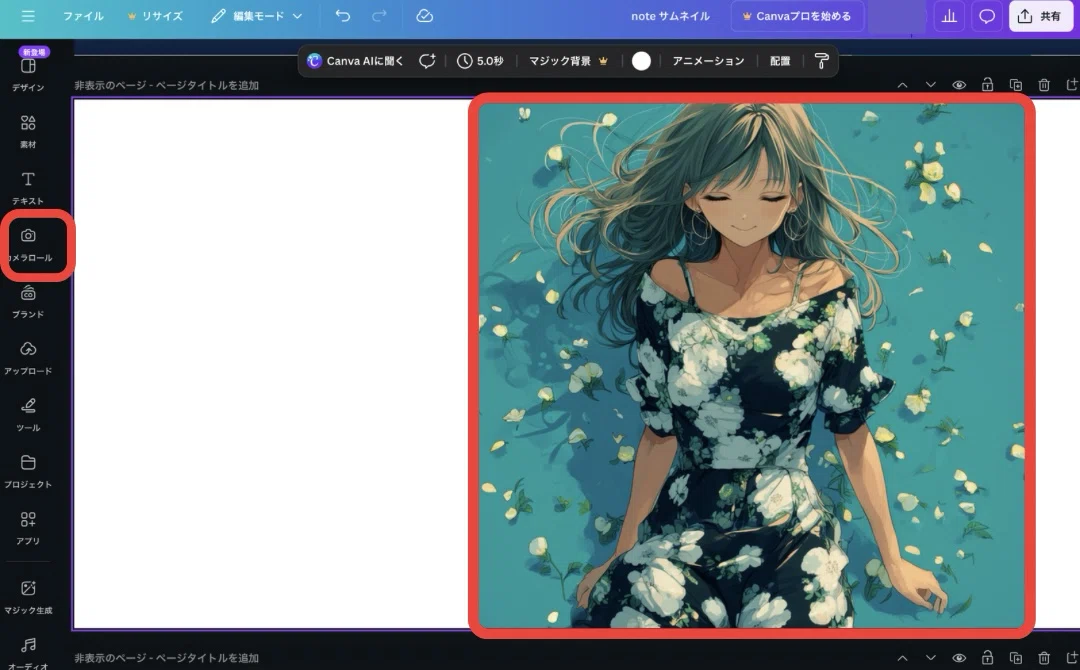
Task: Toggle the upper page's eye visibility icon
Action: click(x=959, y=85)
